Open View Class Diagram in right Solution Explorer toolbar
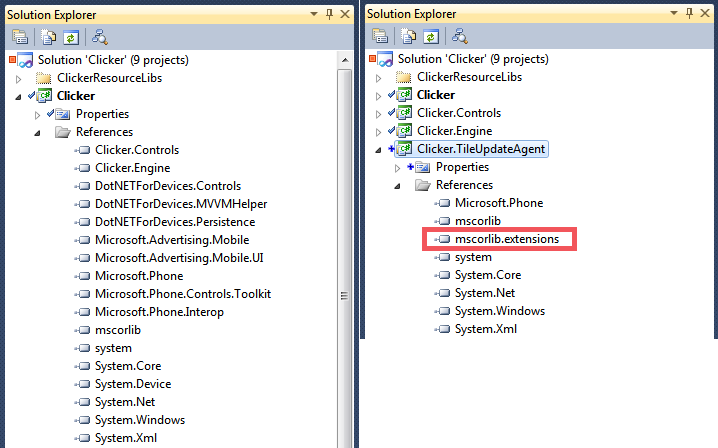This screenshot has width=718, height=448. [460, 36]
